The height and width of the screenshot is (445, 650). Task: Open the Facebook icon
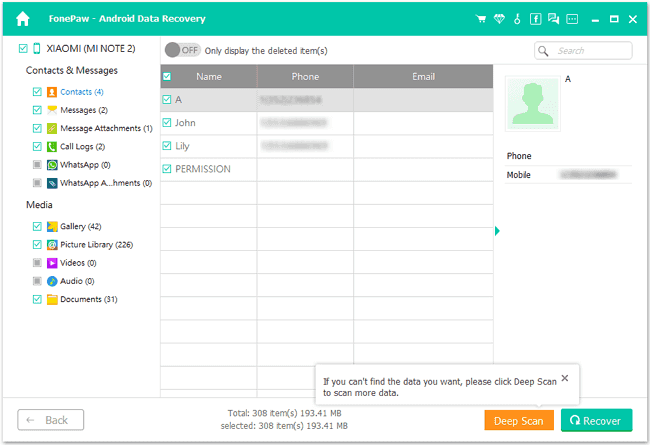click(x=536, y=19)
